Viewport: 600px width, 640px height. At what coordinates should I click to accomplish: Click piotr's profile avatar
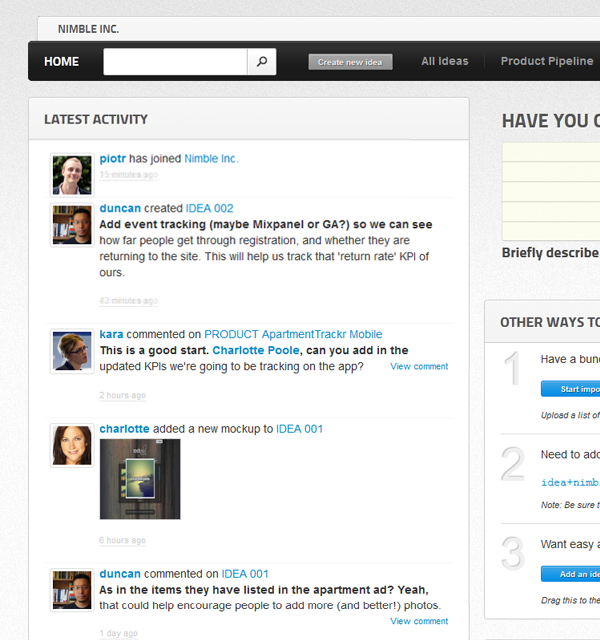(x=72, y=175)
